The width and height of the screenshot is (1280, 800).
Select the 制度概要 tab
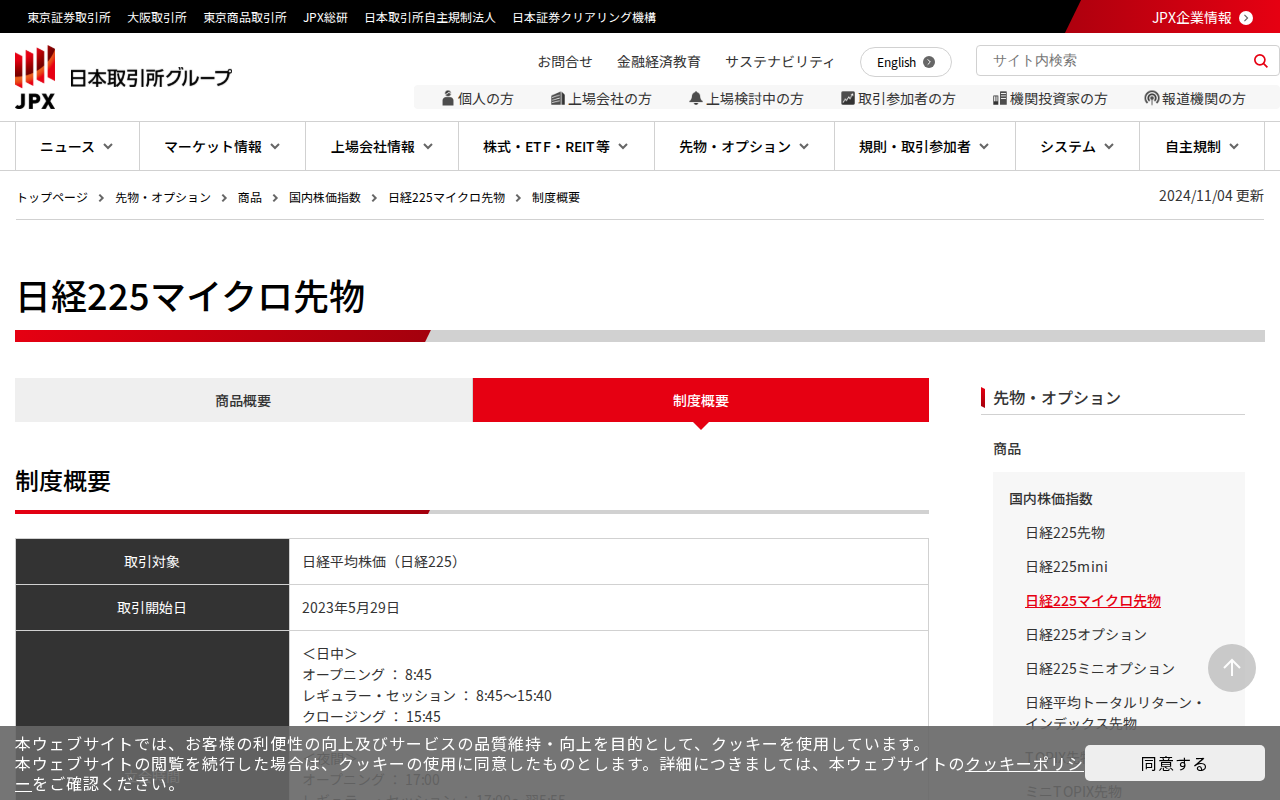tap(701, 400)
